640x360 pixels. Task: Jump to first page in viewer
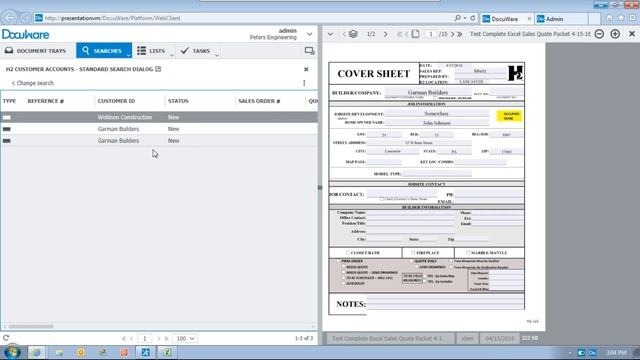399,34
